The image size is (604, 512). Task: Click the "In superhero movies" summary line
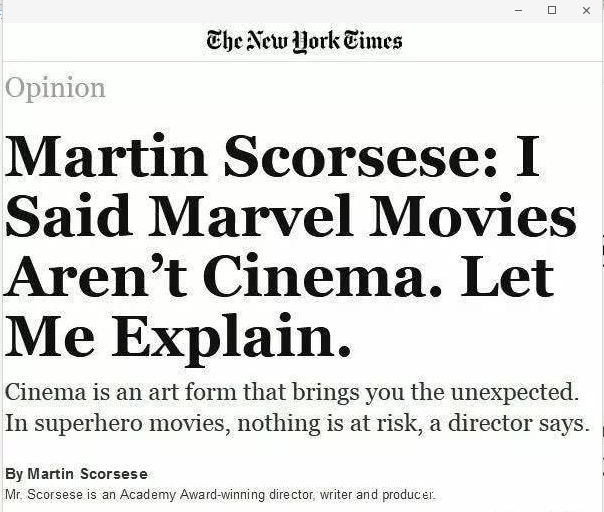(297, 423)
